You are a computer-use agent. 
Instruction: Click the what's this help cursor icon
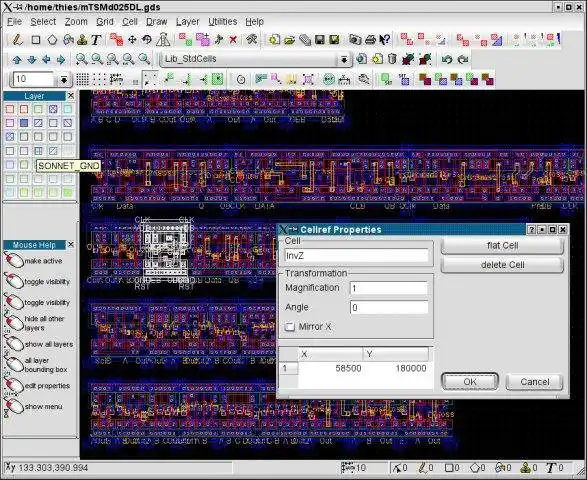tap(384, 39)
